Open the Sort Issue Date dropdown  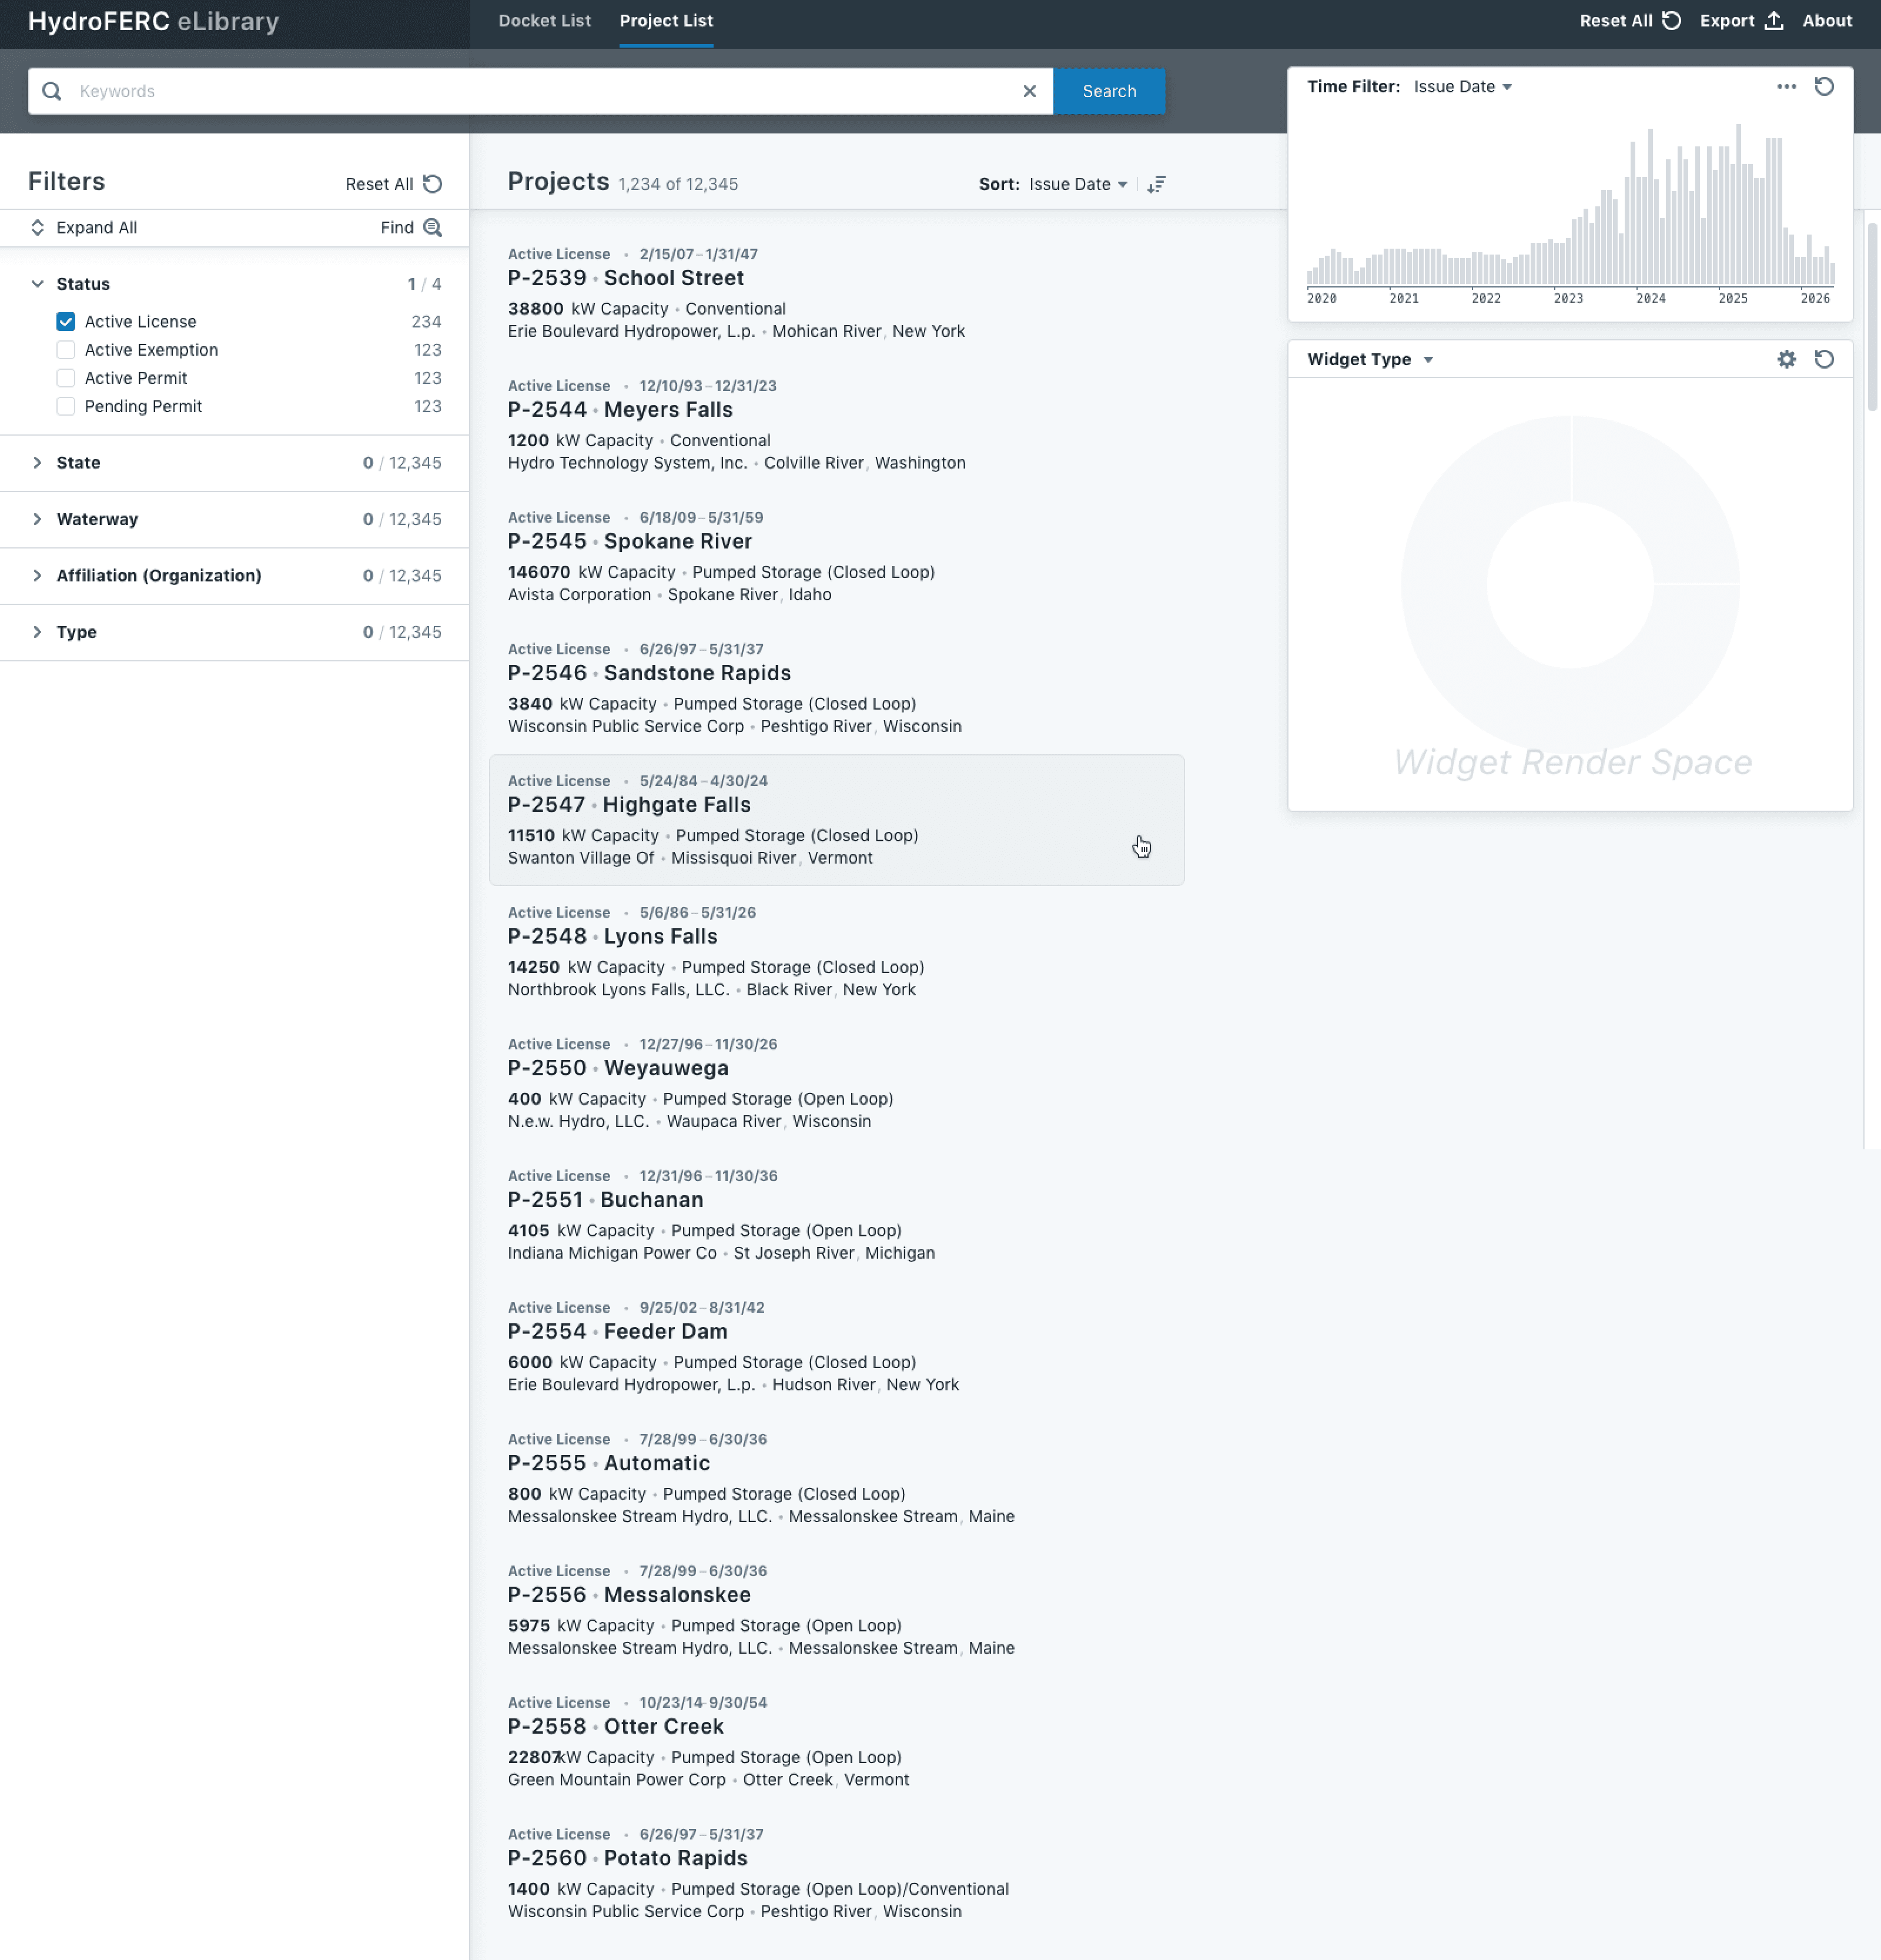pyautogui.click(x=1078, y=184)
